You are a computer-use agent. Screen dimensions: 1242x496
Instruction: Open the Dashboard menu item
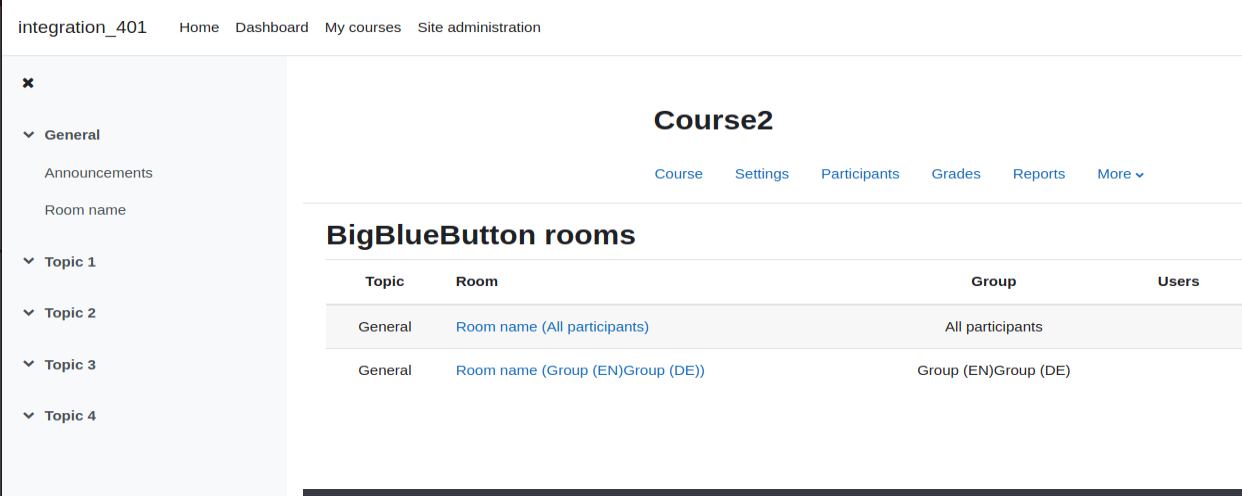coord(272,28)
